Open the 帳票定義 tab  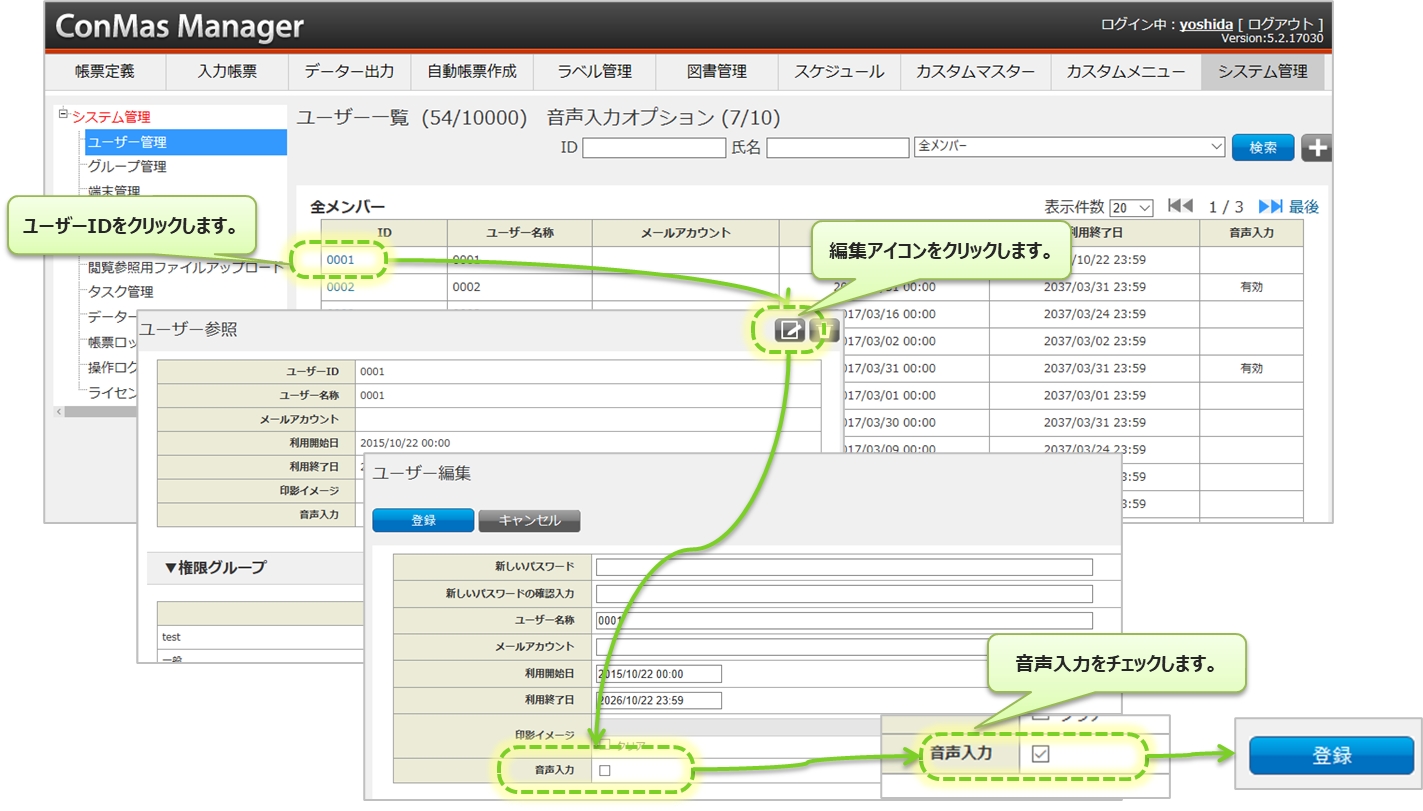pyautogui.click(x=105, y=72)
